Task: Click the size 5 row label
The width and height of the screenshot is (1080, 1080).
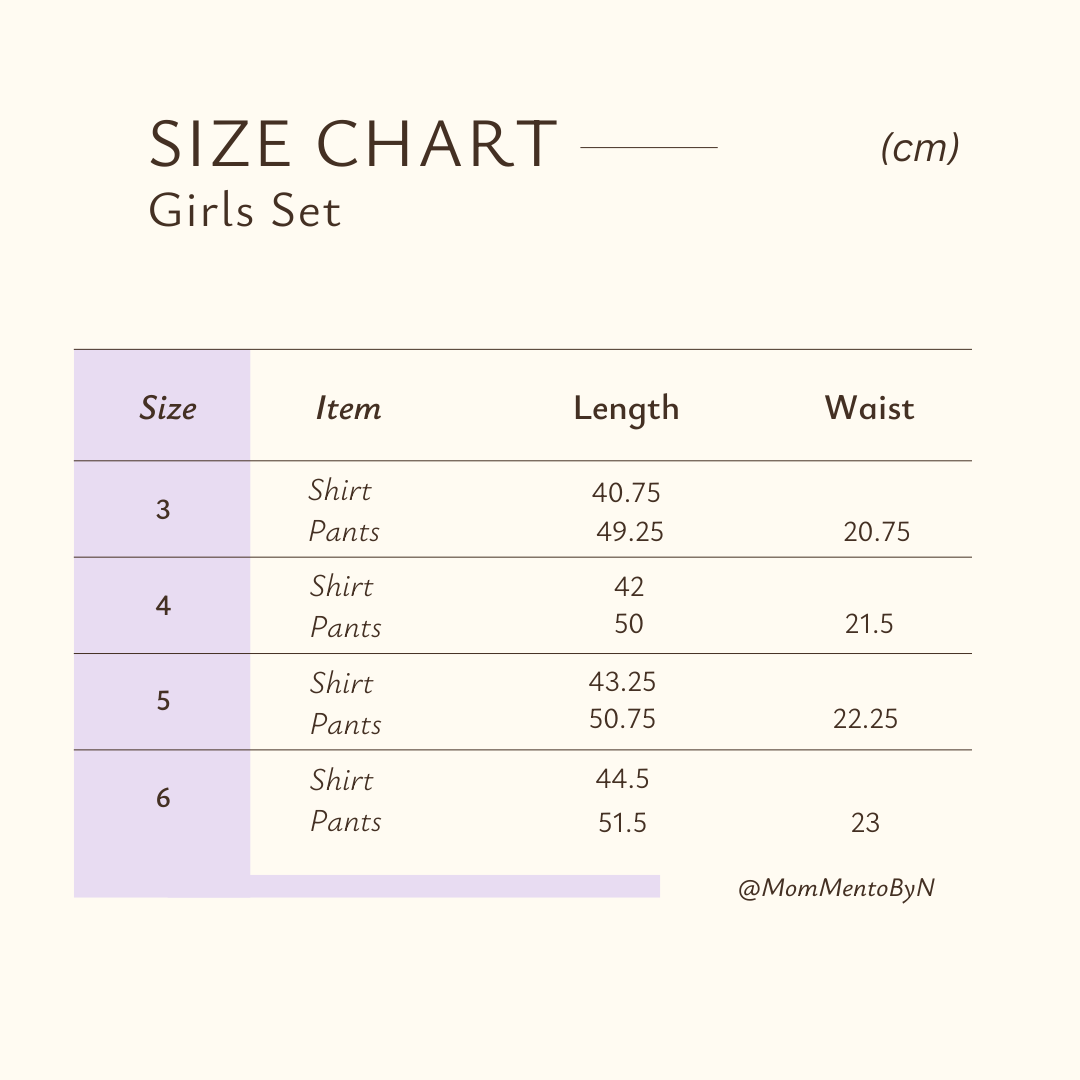Action: pos(163,701)
